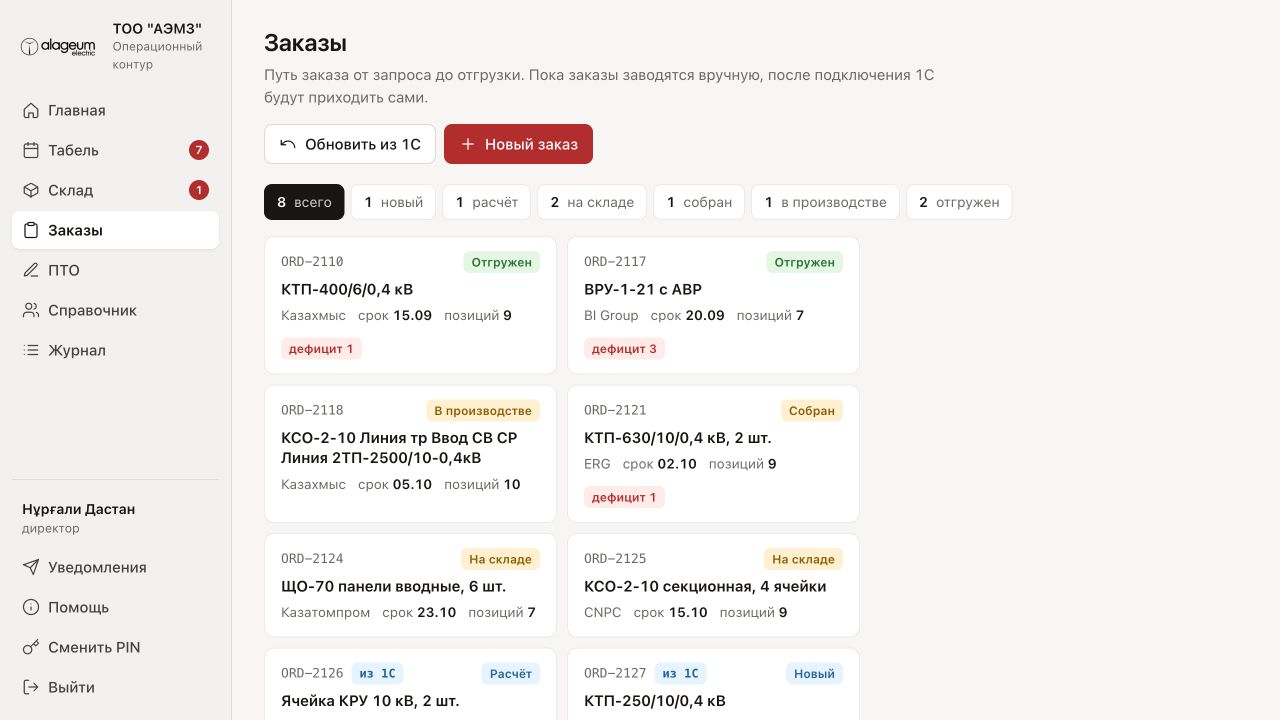Open the Справочник menu item

tap(115, 310)
